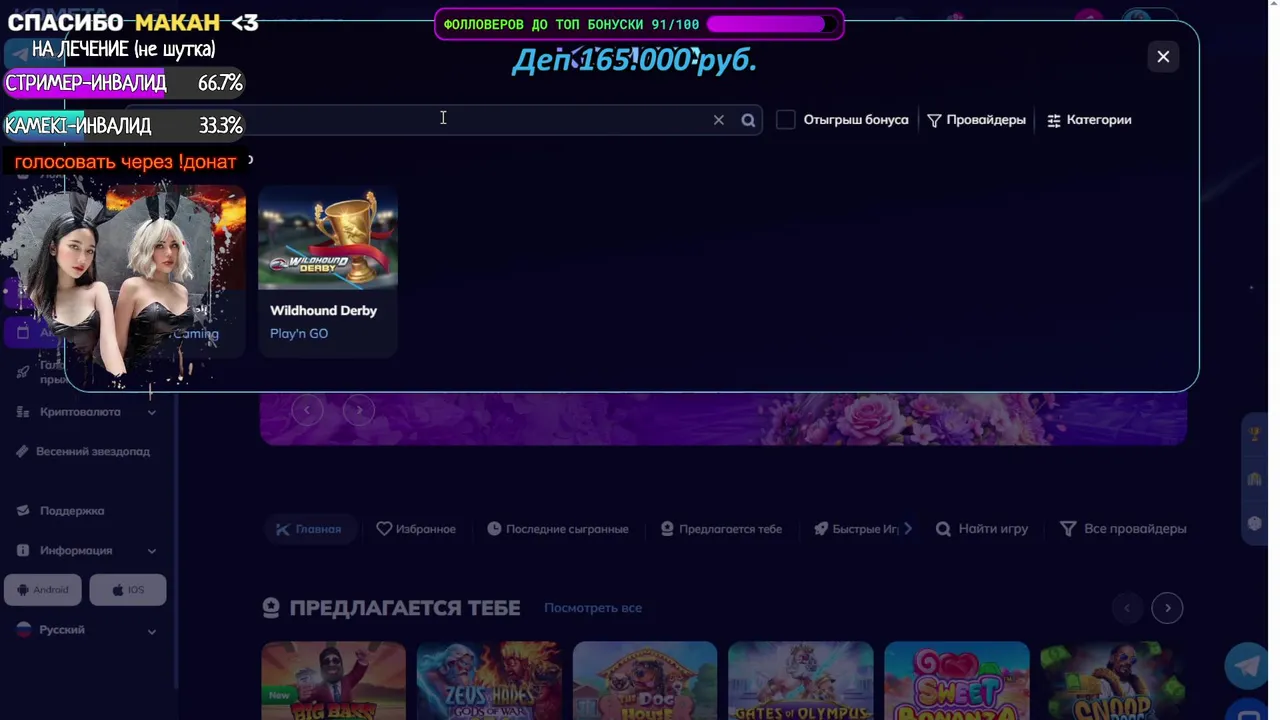Click the trophy icon on right panel

(x=1255, y=434)
